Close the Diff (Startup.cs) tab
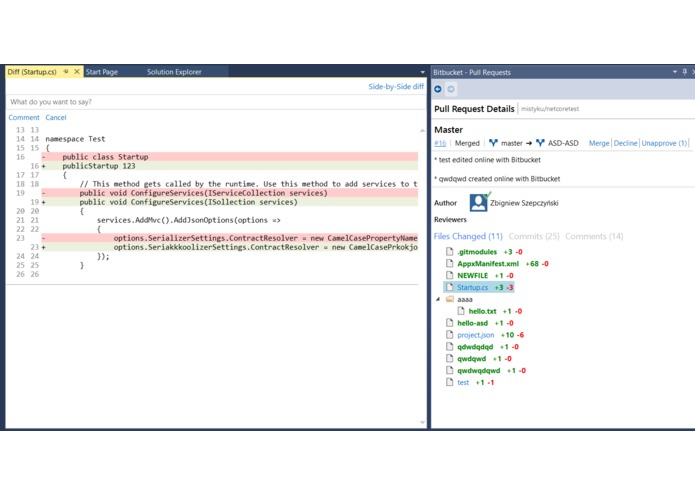Image resolution: width=695 pixels, height=494 pixels. click(77, 71)
